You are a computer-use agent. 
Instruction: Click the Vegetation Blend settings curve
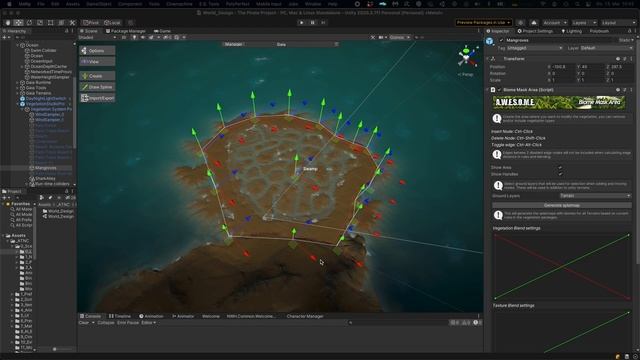click(562, 267)
